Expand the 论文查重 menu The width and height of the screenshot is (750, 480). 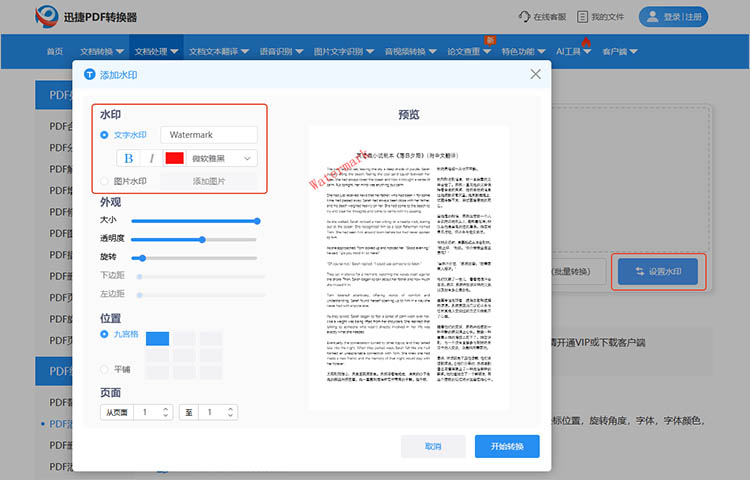469,51
